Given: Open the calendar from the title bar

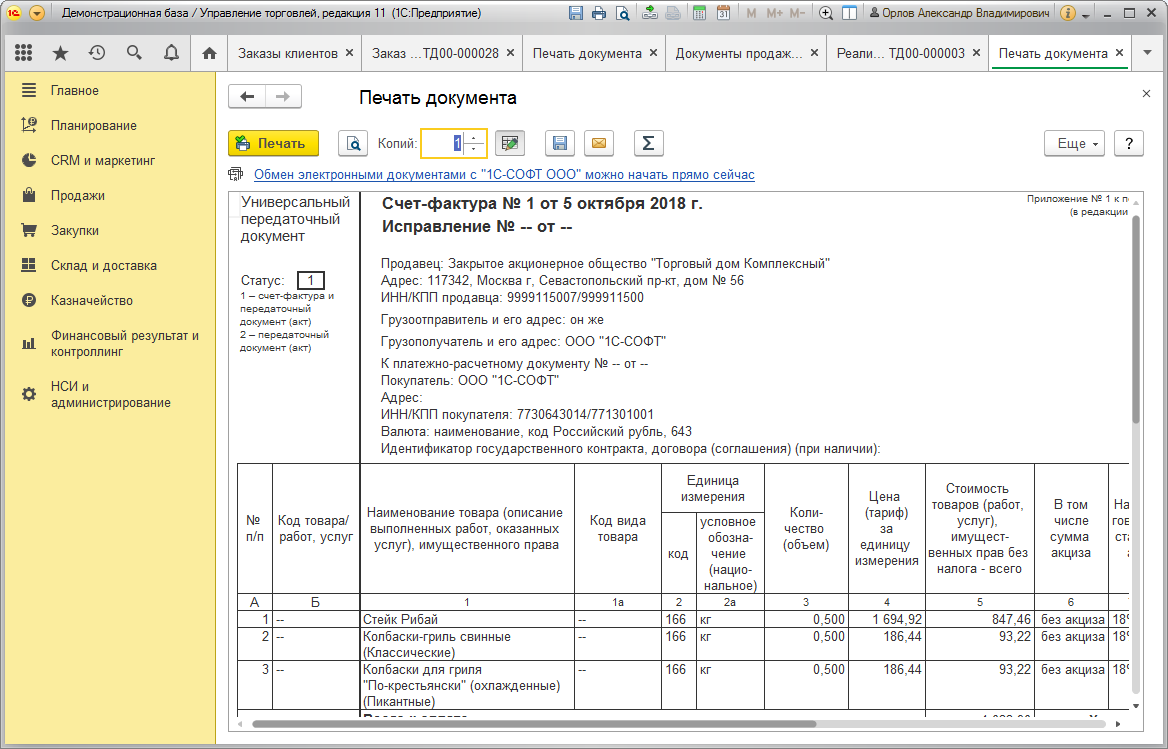Looking at the screenshot, I should (x=723, y=13).
